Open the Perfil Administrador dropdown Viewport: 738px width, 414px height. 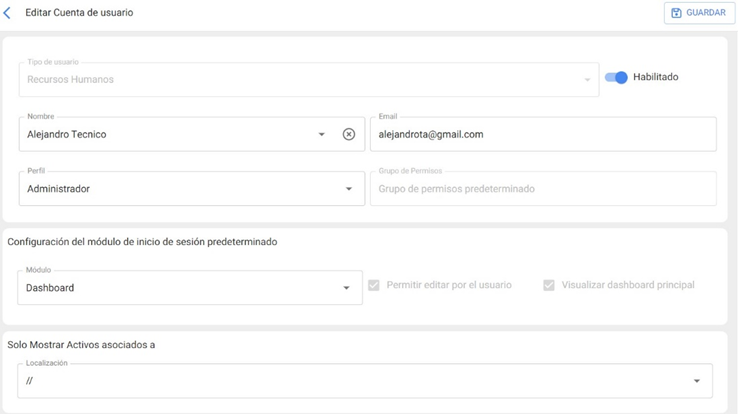(x=349, y=189)
